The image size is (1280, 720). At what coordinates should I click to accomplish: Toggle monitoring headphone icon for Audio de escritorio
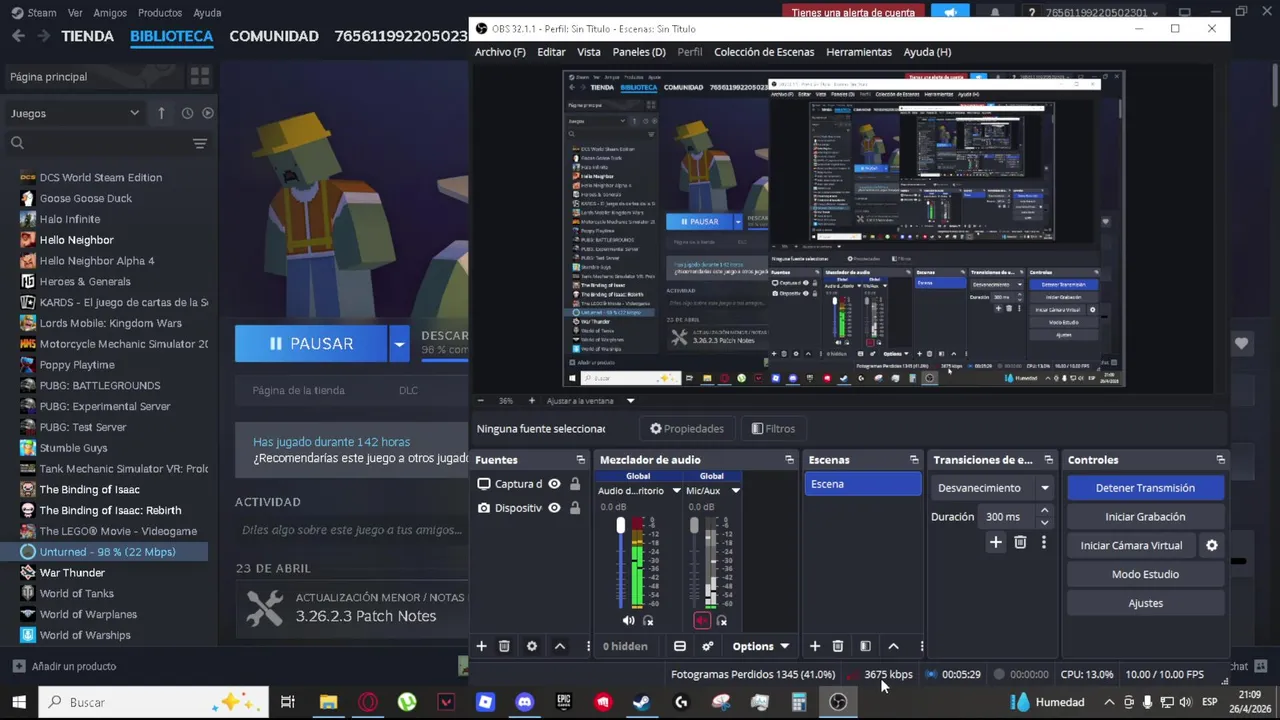click(648, 621)
